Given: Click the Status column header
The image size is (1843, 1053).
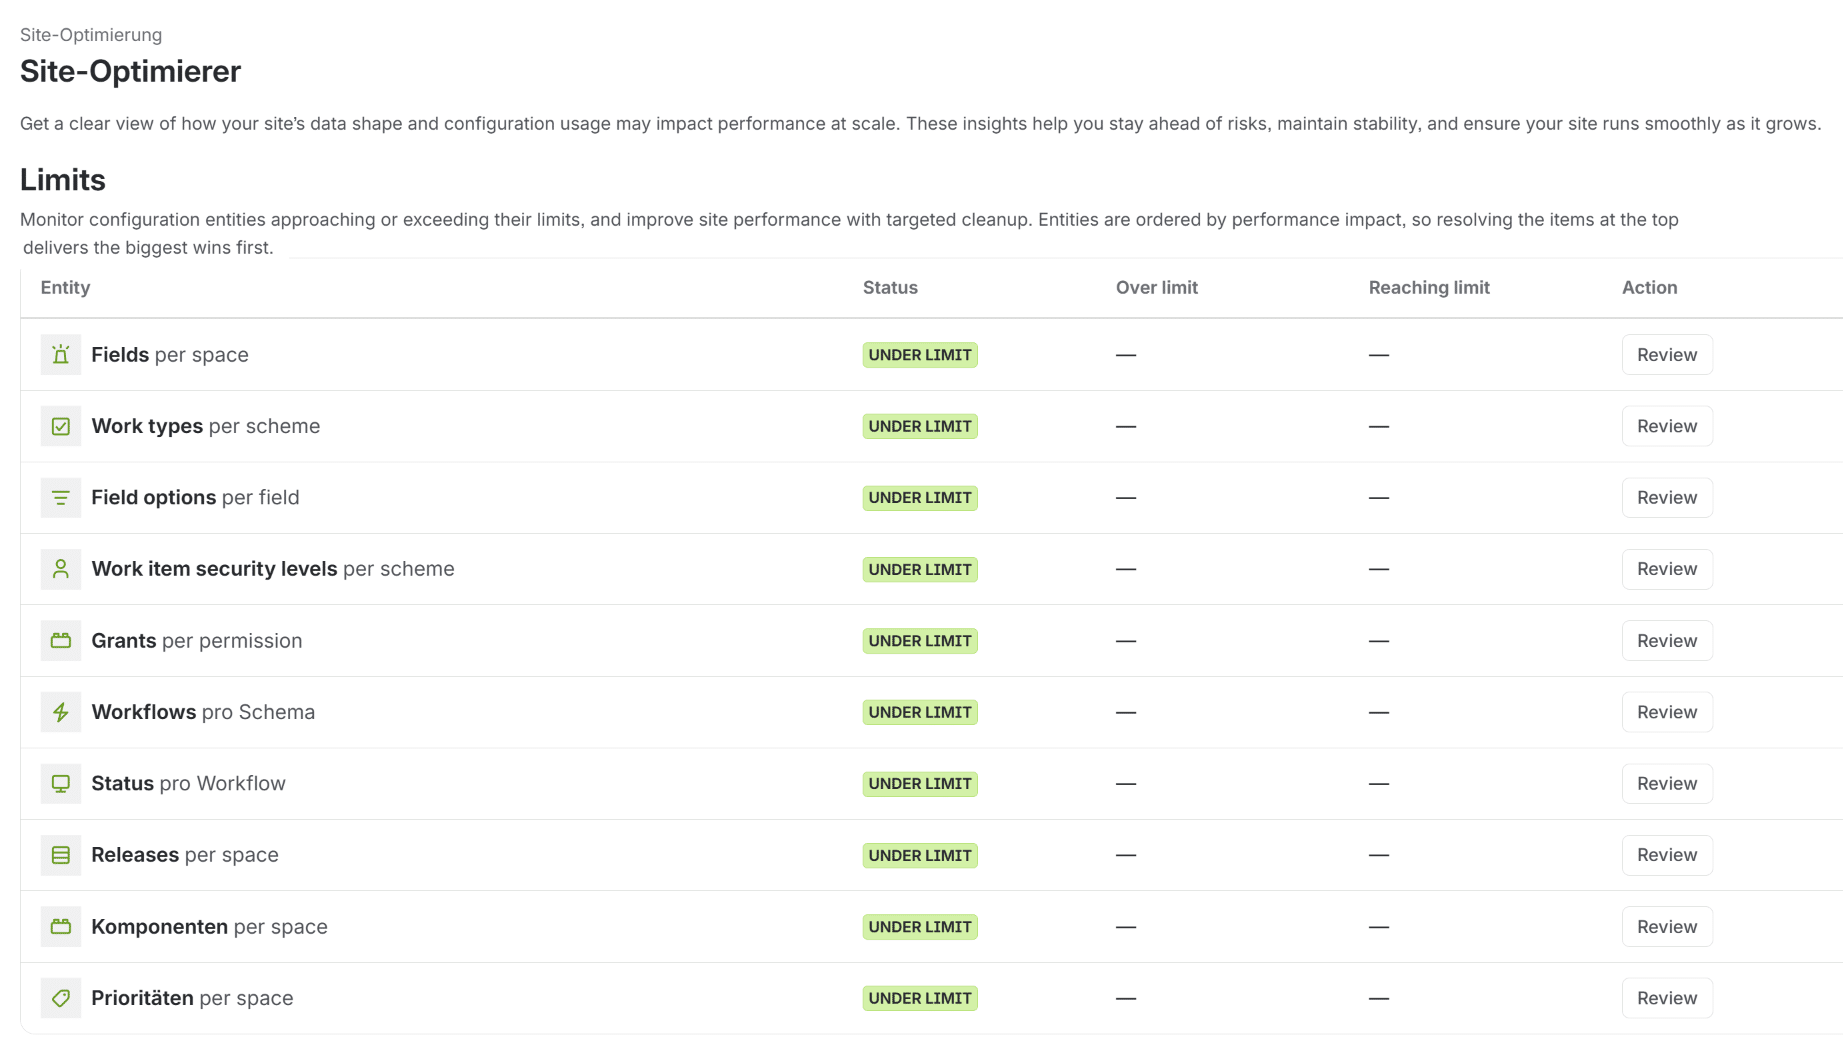Looking at the screenshot, I should pos(890,288).
